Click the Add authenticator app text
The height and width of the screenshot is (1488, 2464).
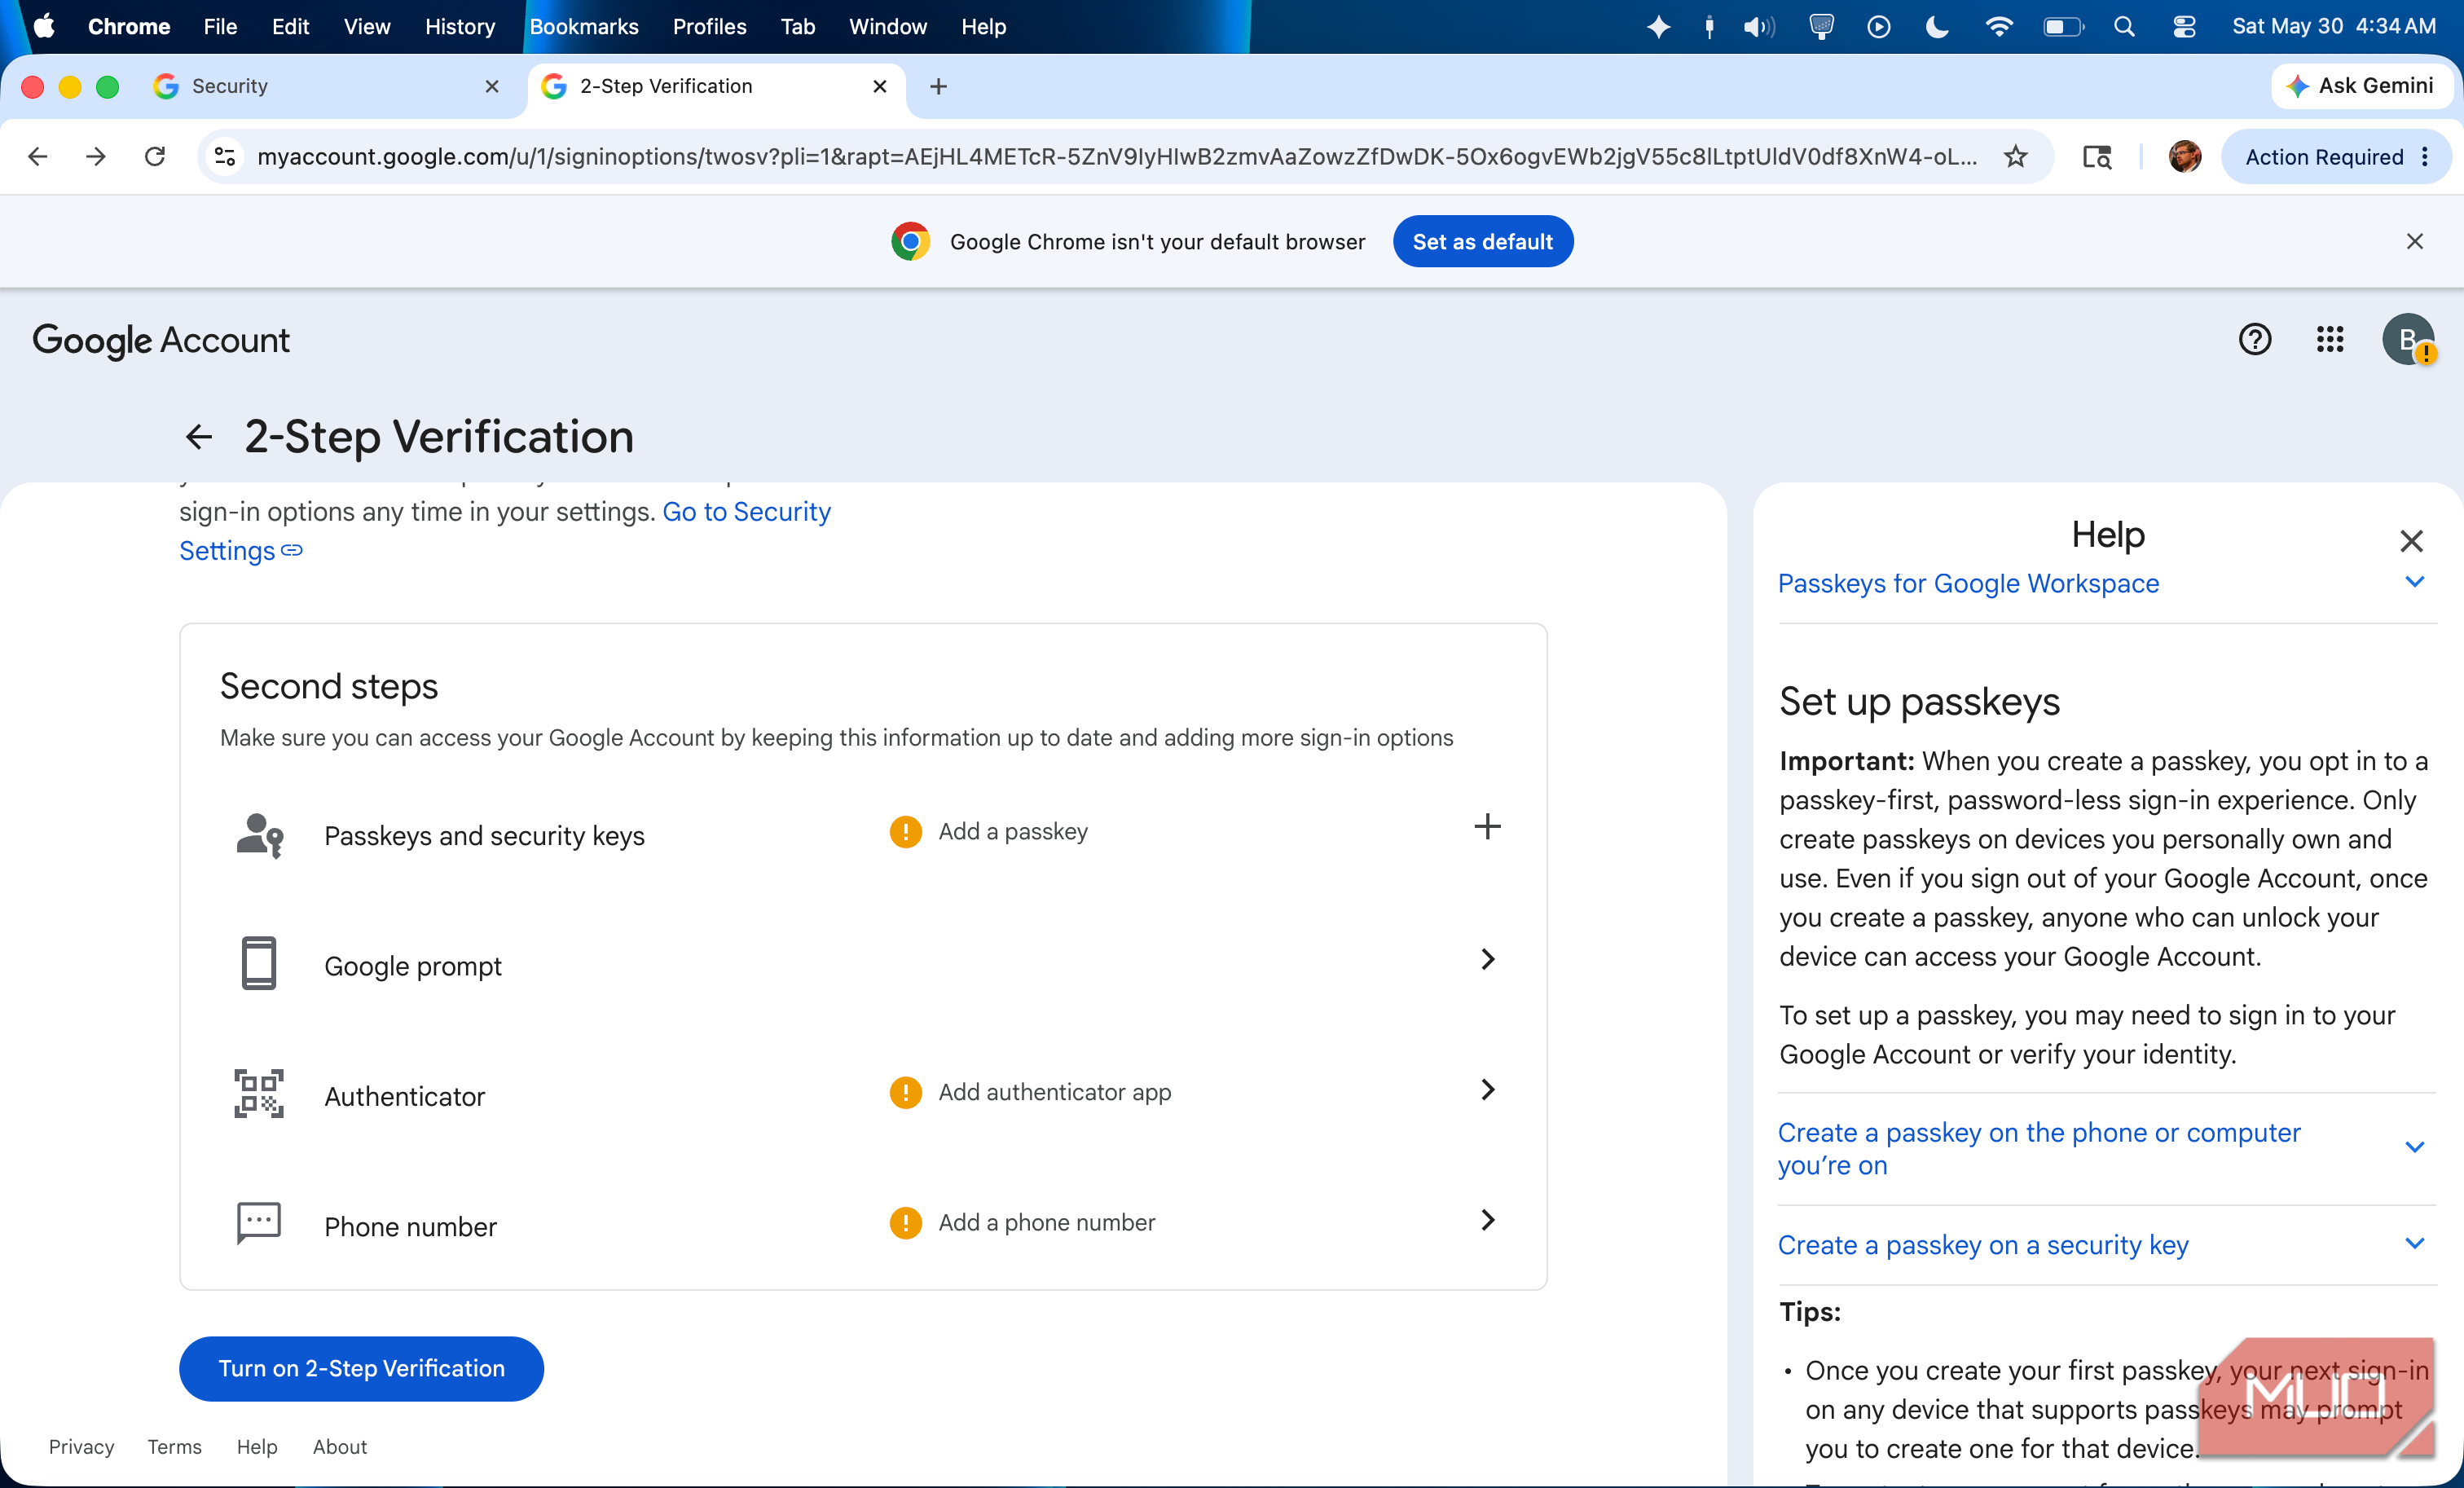[1054, 1092]
